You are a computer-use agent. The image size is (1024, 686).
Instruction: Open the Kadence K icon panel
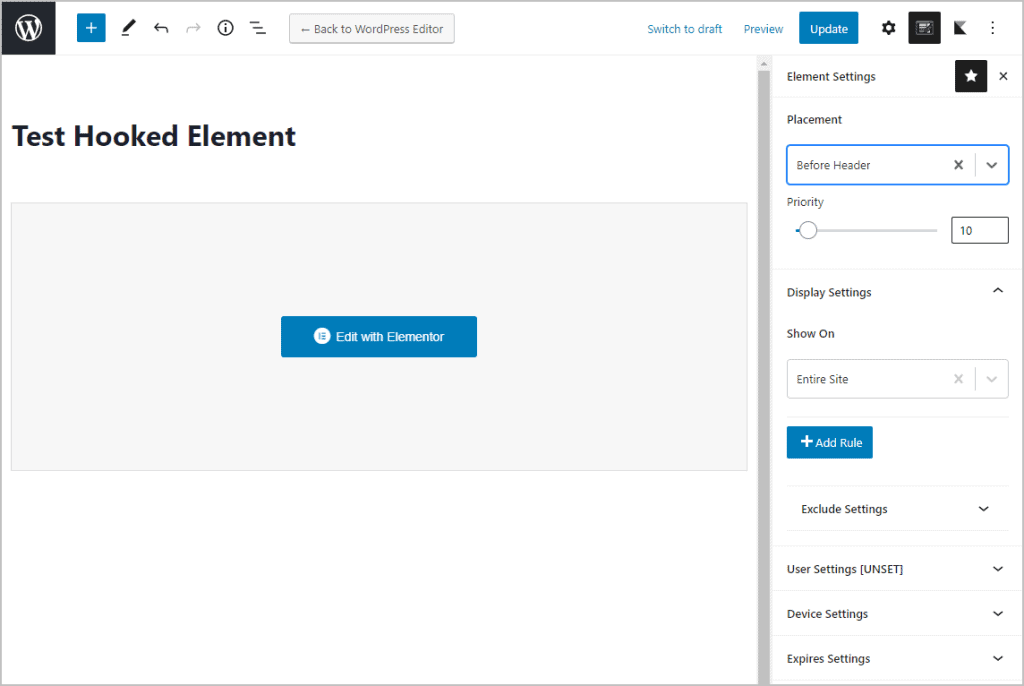[960, 28]
